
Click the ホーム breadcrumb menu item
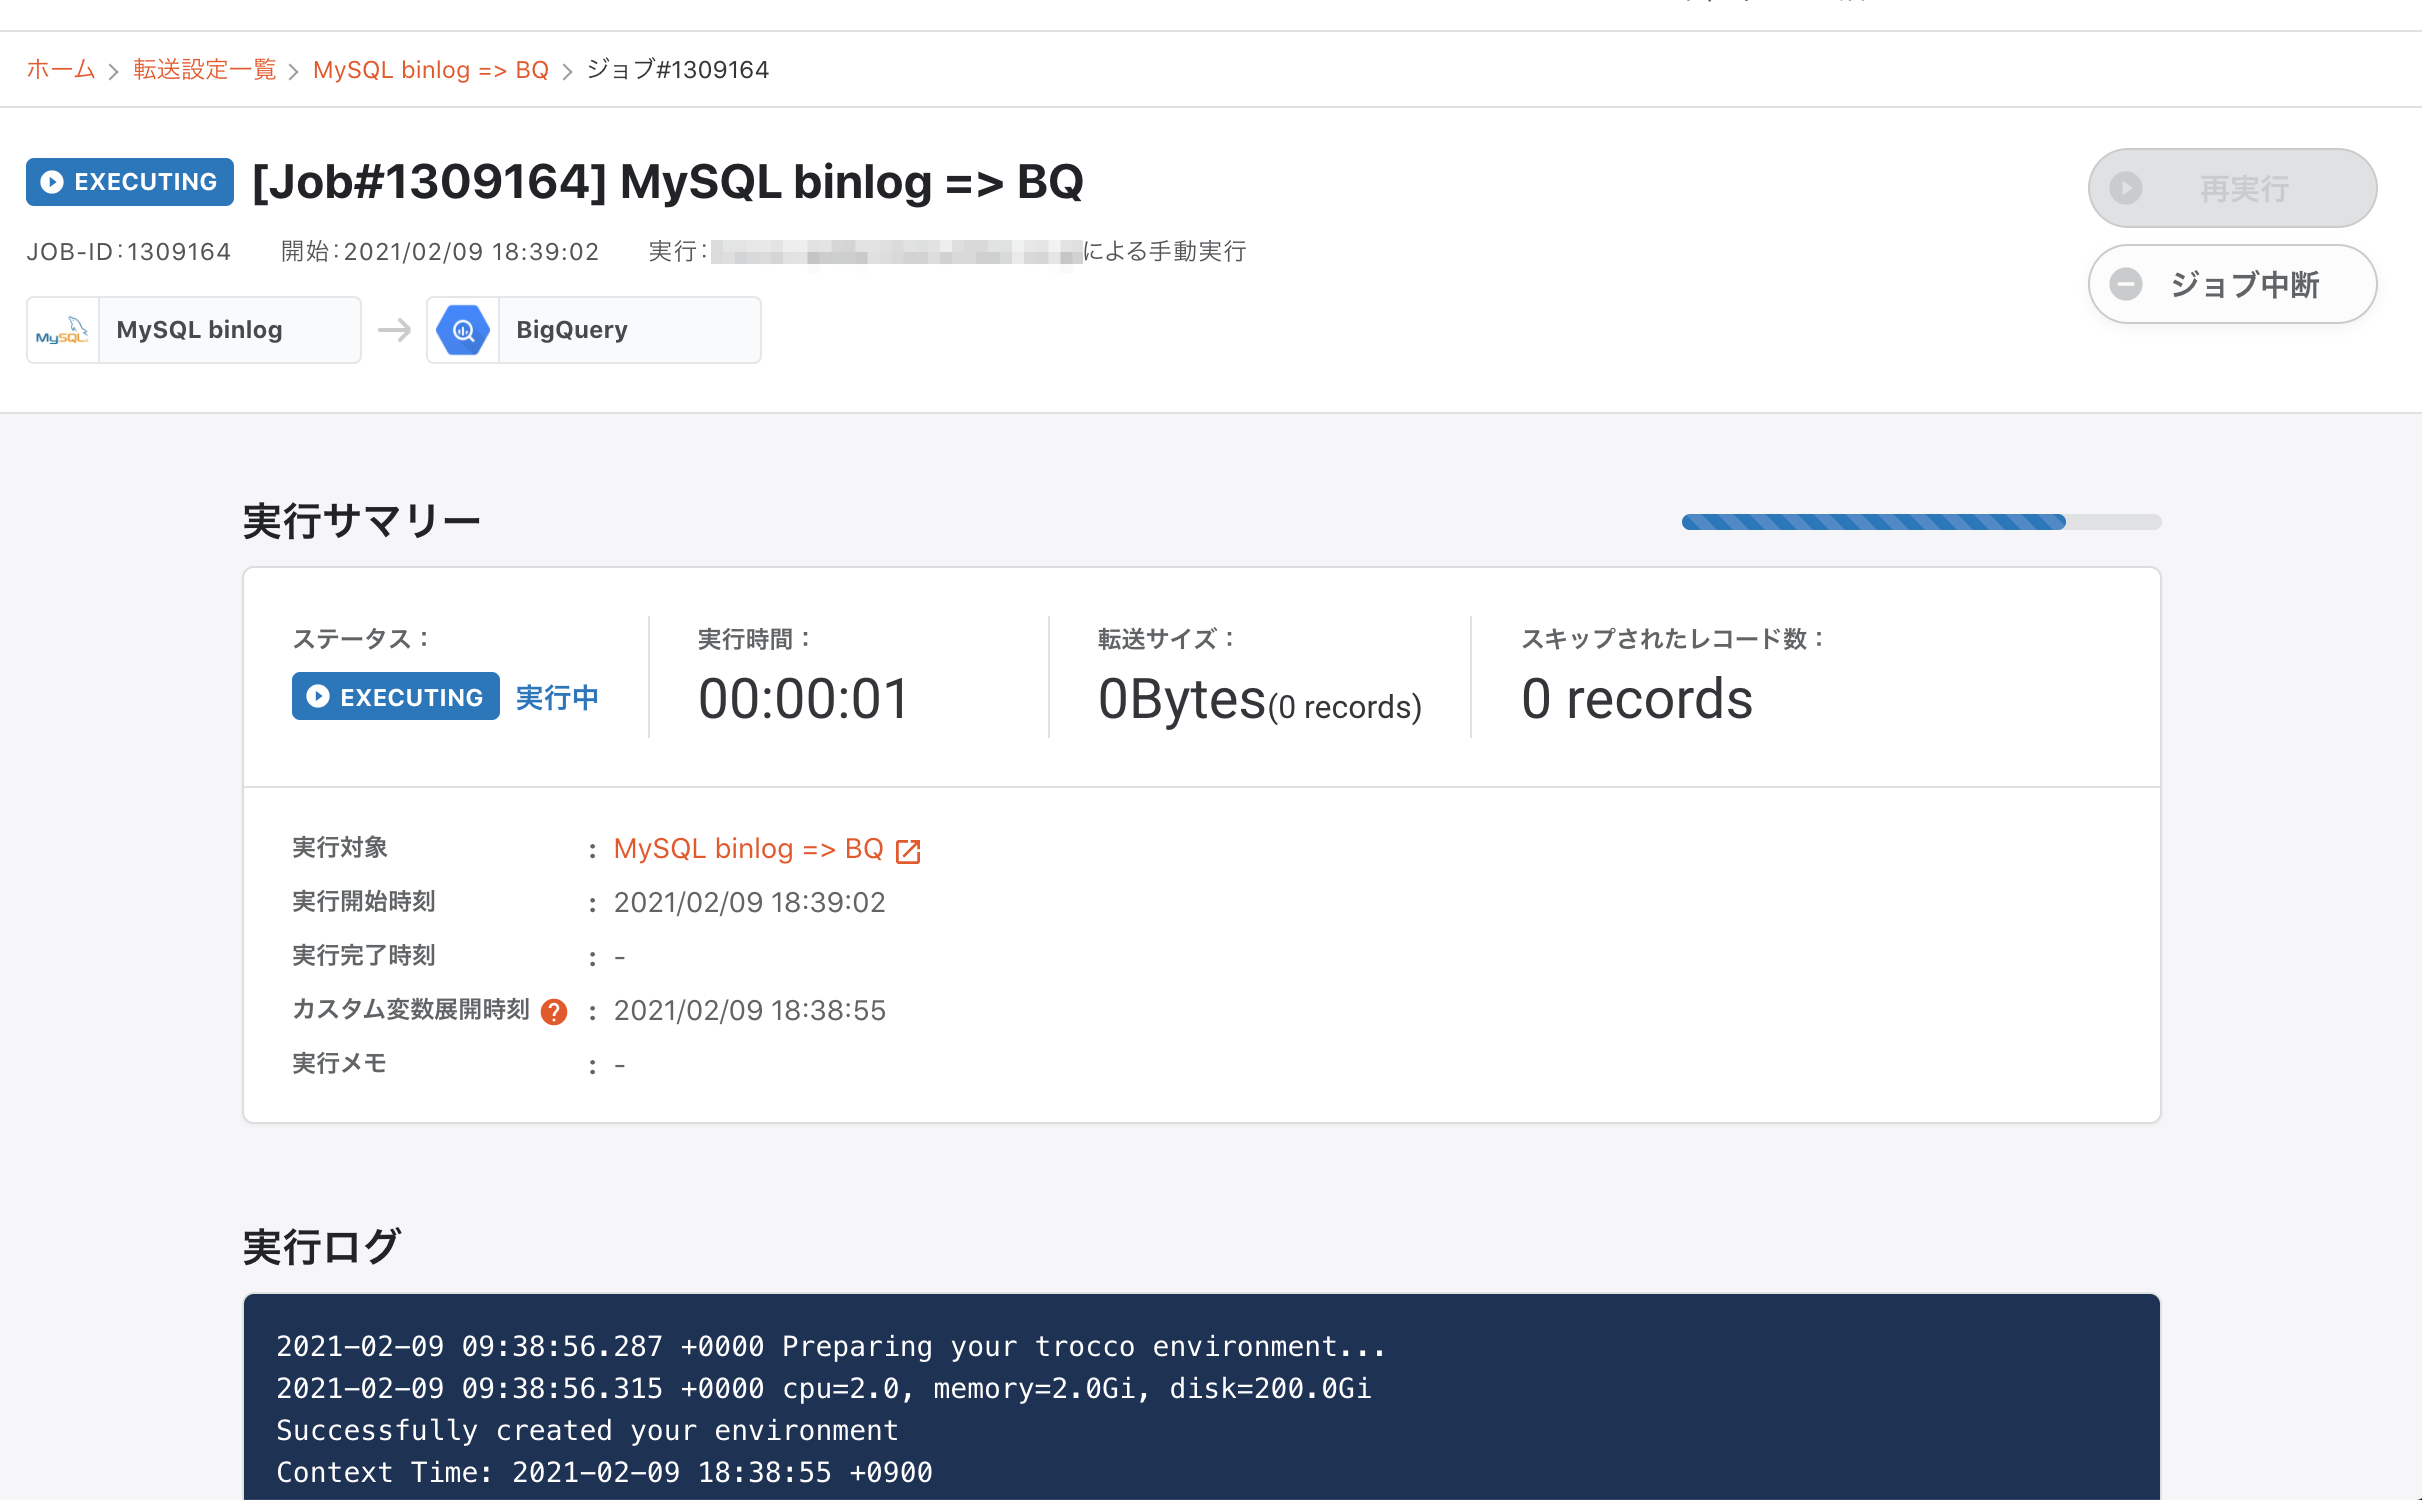point(59,67)
